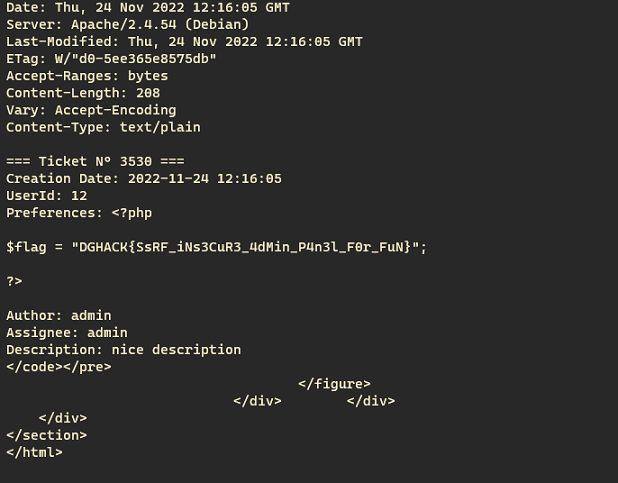Click the closing </section> tag
Image resolution: width=618 pixels, height=483 pixels.
47,435
